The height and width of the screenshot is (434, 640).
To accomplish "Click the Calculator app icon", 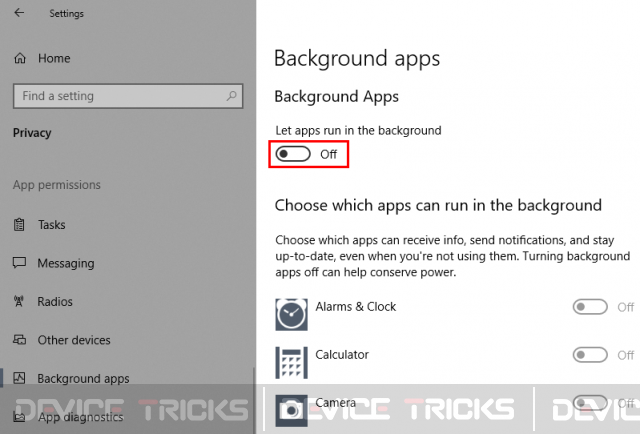I will tap(291, 363).
